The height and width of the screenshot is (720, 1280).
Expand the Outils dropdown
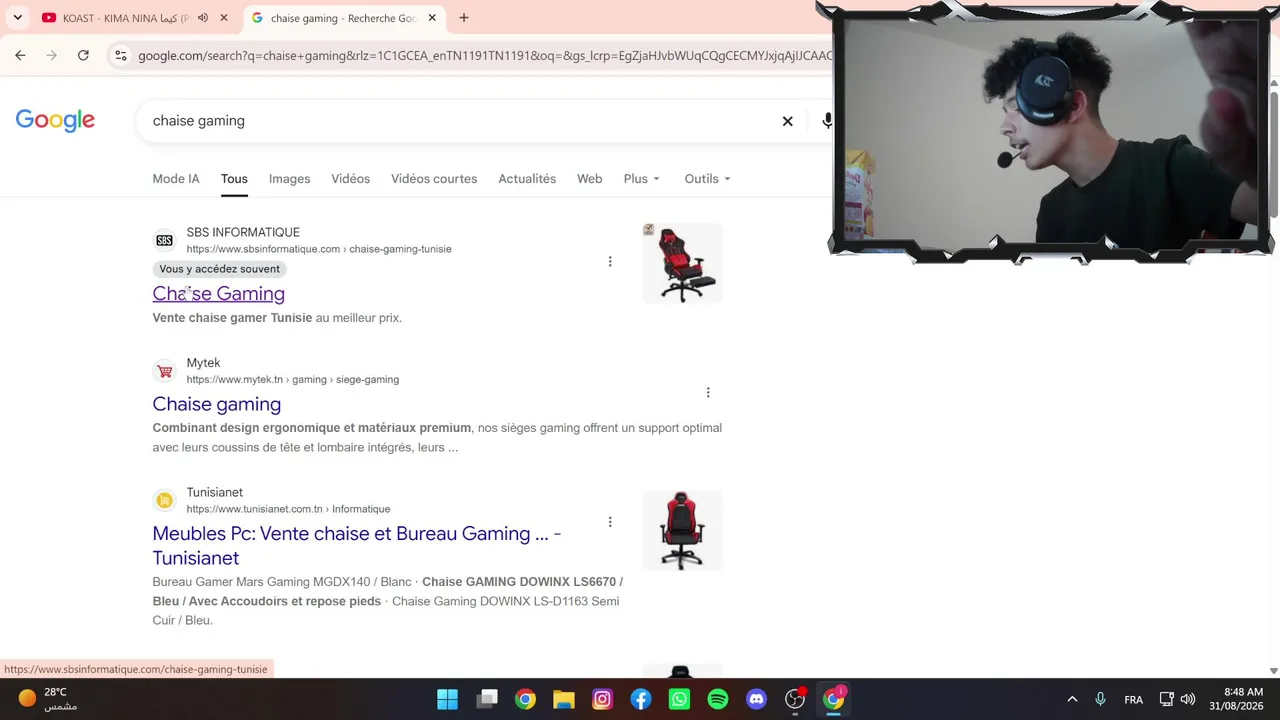click(x=707, y=179)
